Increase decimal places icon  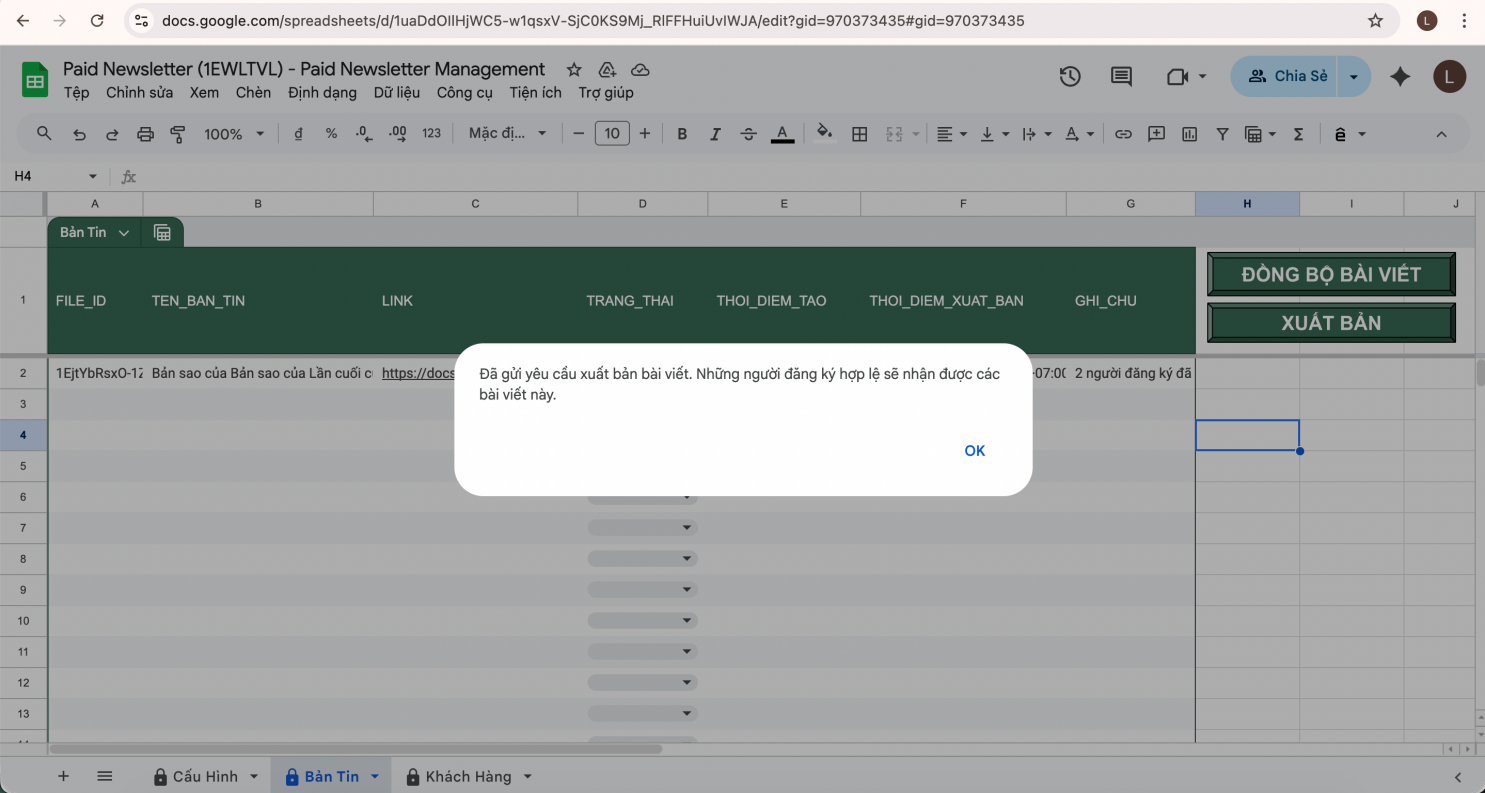pyautogui.click(x=397, y=133)
